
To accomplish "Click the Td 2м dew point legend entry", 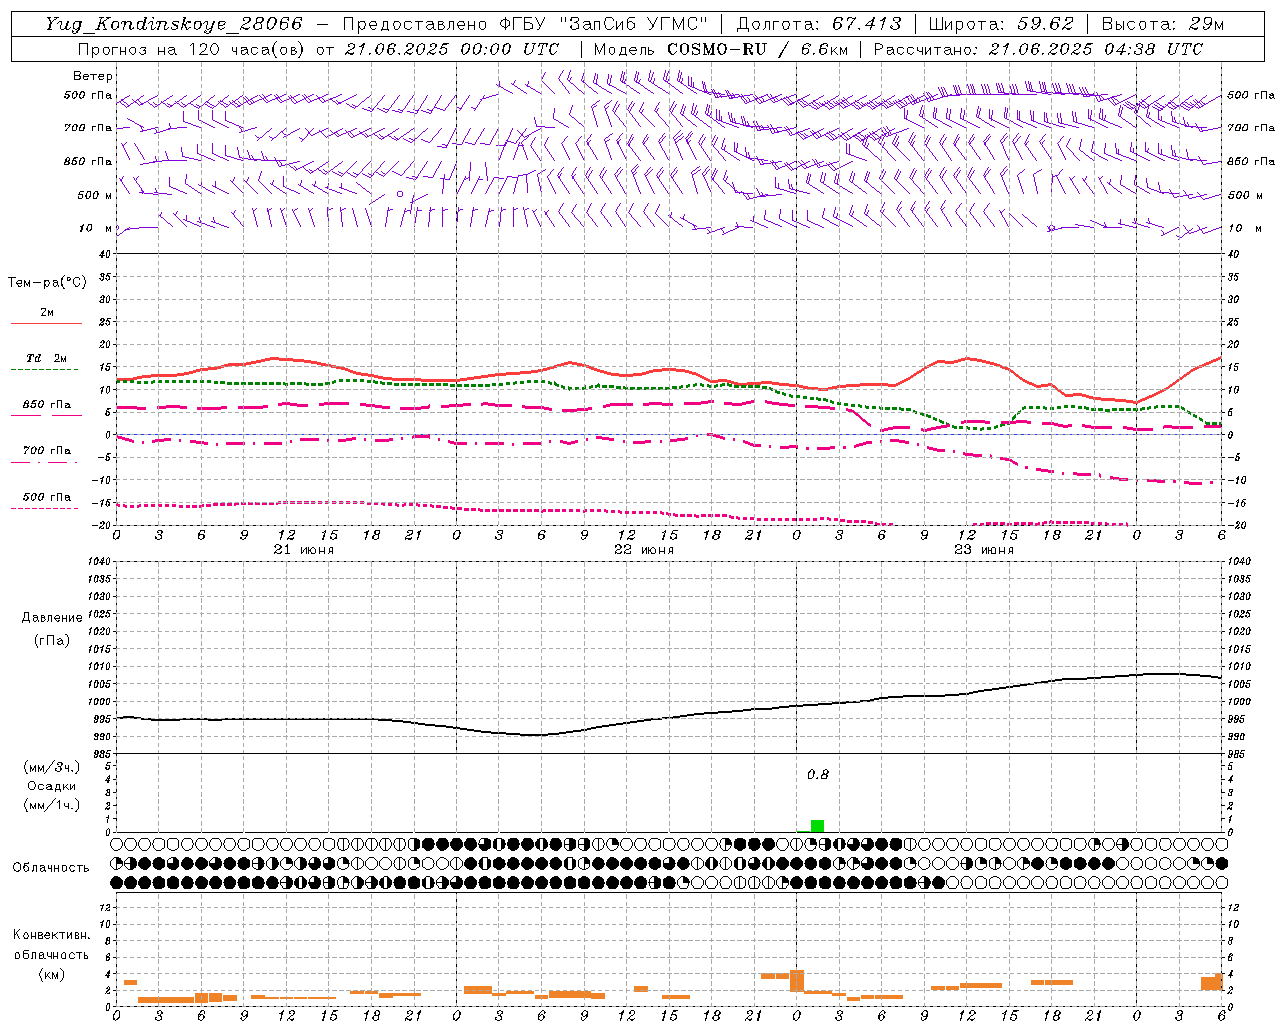I will [46, 358].
